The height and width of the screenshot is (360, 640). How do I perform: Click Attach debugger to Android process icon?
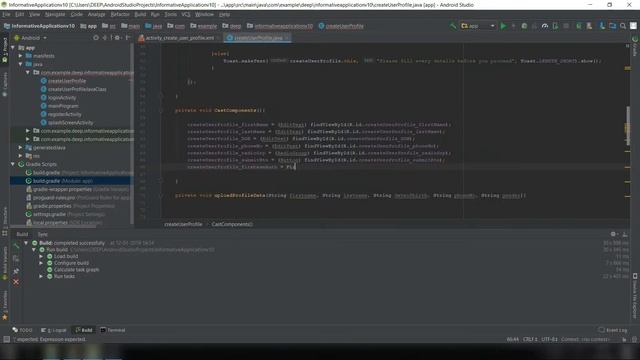point(555,26)
